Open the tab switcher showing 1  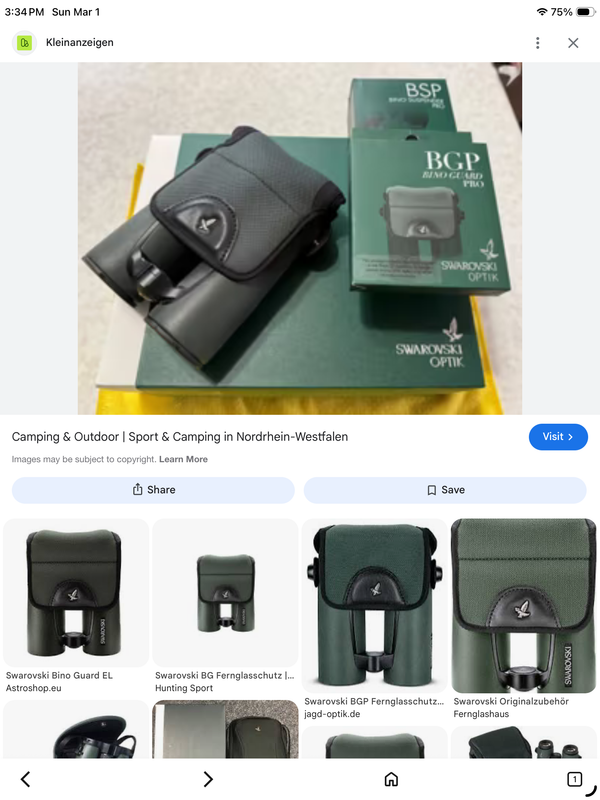click(x=574, y=779)
